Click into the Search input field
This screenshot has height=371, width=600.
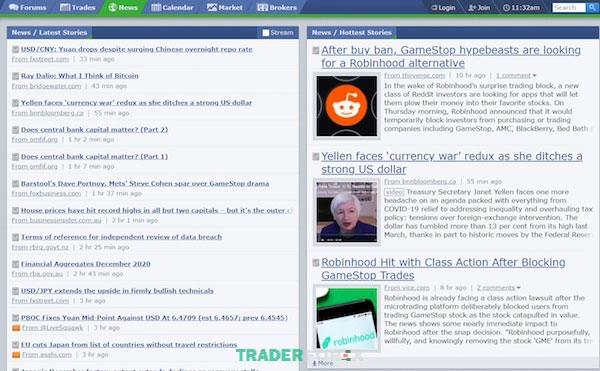pyautogui.click(x=569, y=7)
